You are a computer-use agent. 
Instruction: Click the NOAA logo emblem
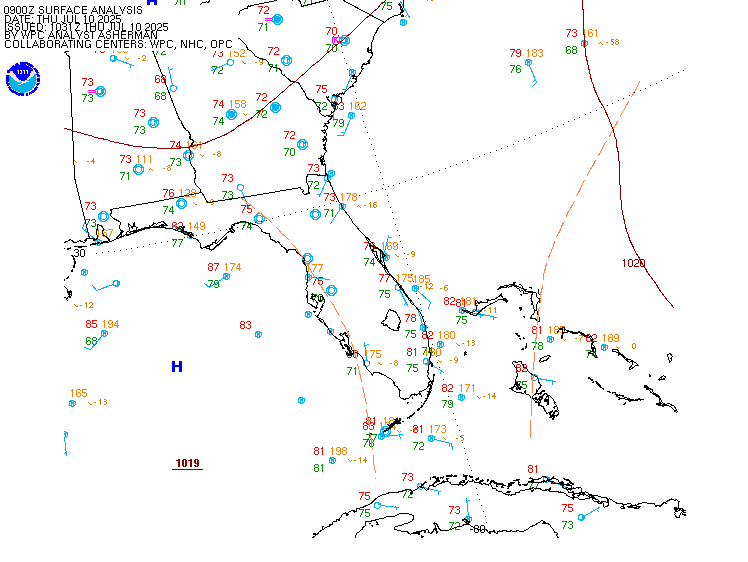click(x=23, y=79)
